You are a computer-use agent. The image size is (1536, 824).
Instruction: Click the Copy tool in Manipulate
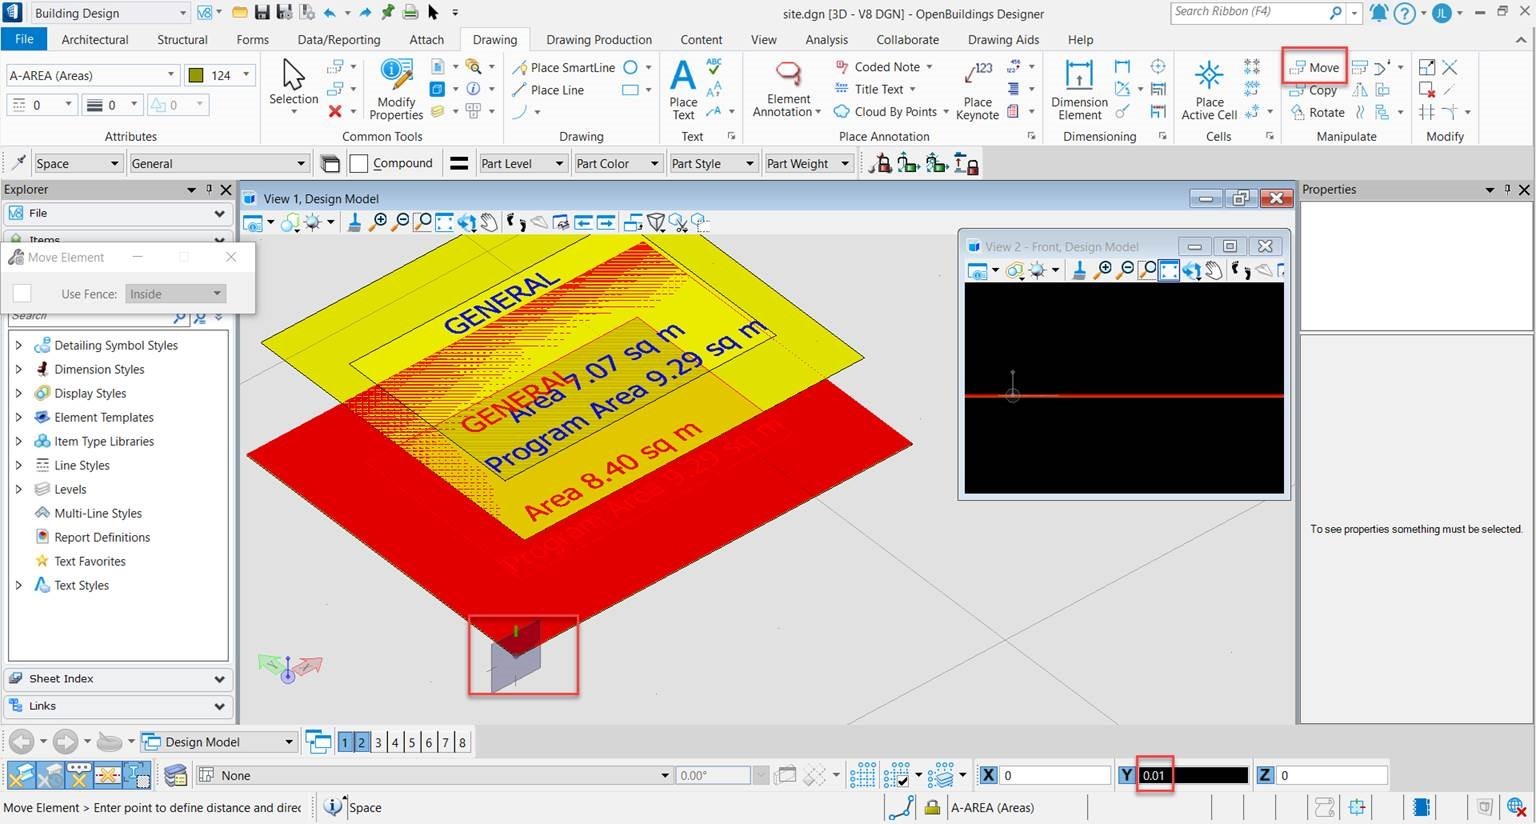point(1313,90)
